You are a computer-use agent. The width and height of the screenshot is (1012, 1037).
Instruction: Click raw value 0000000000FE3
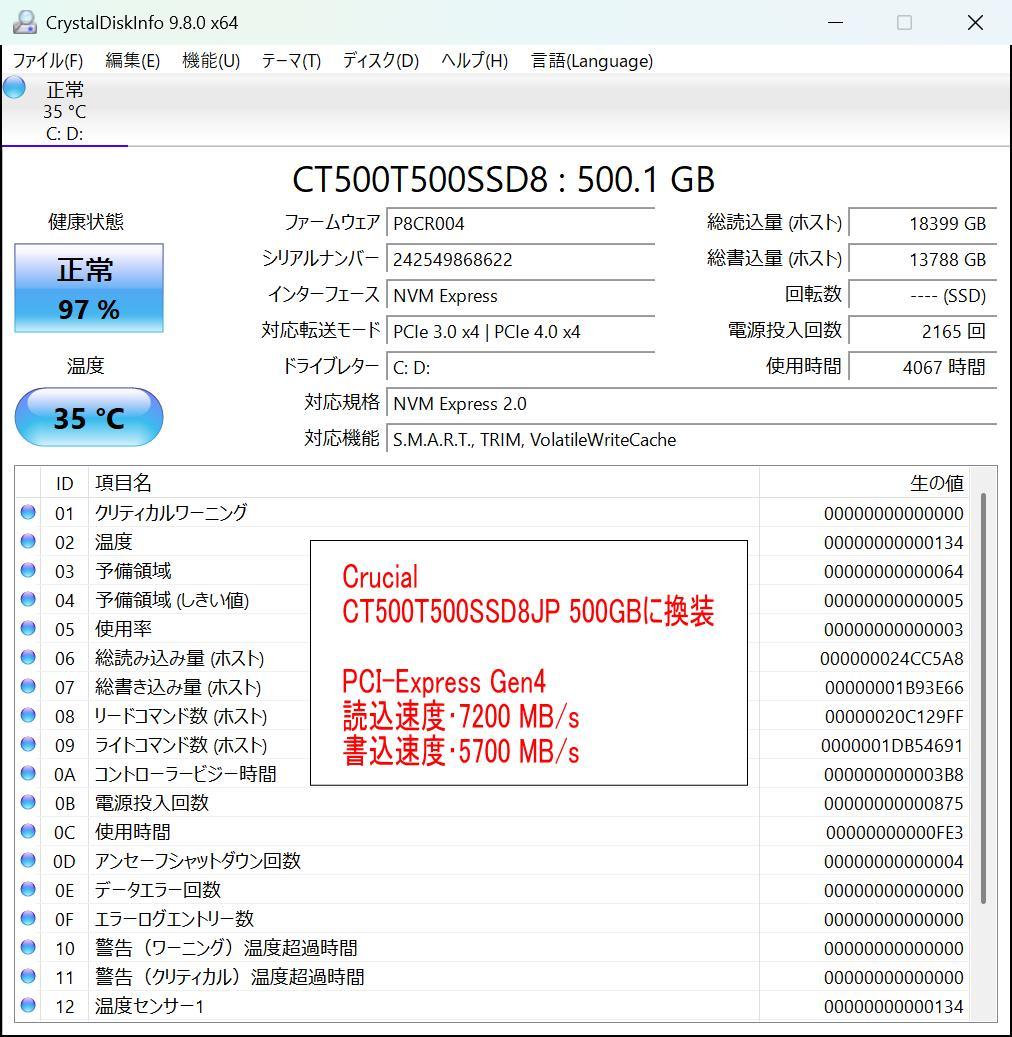(894, 833)
